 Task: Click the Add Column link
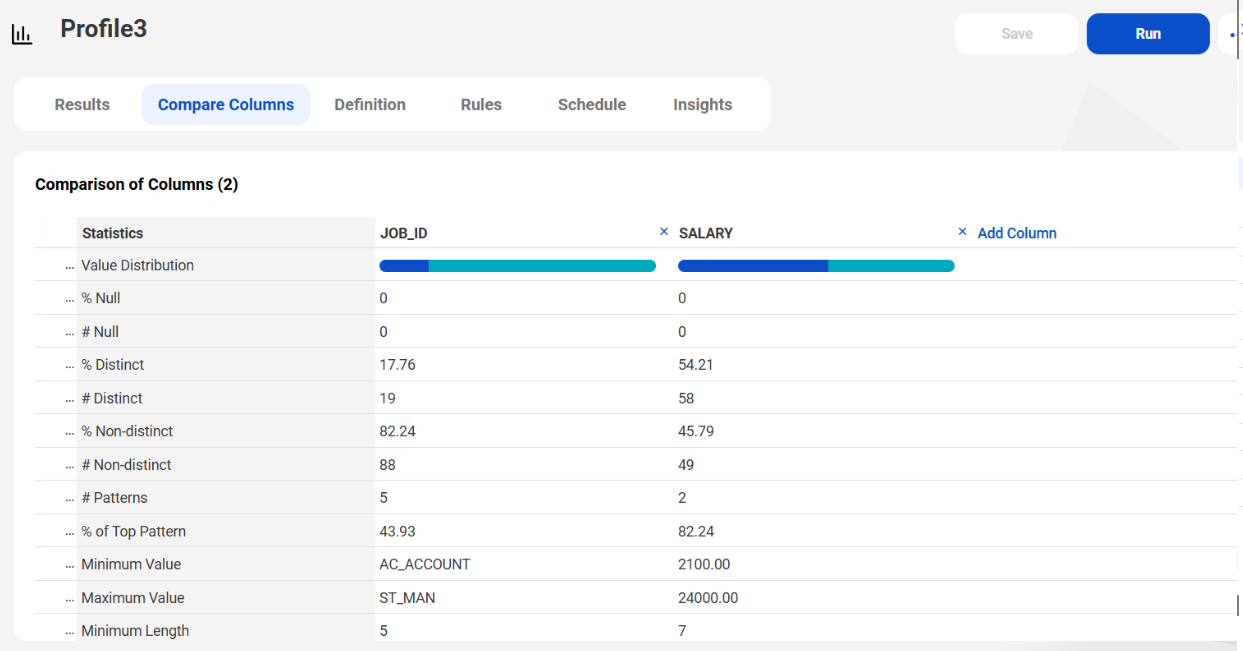coord(1017,233)
